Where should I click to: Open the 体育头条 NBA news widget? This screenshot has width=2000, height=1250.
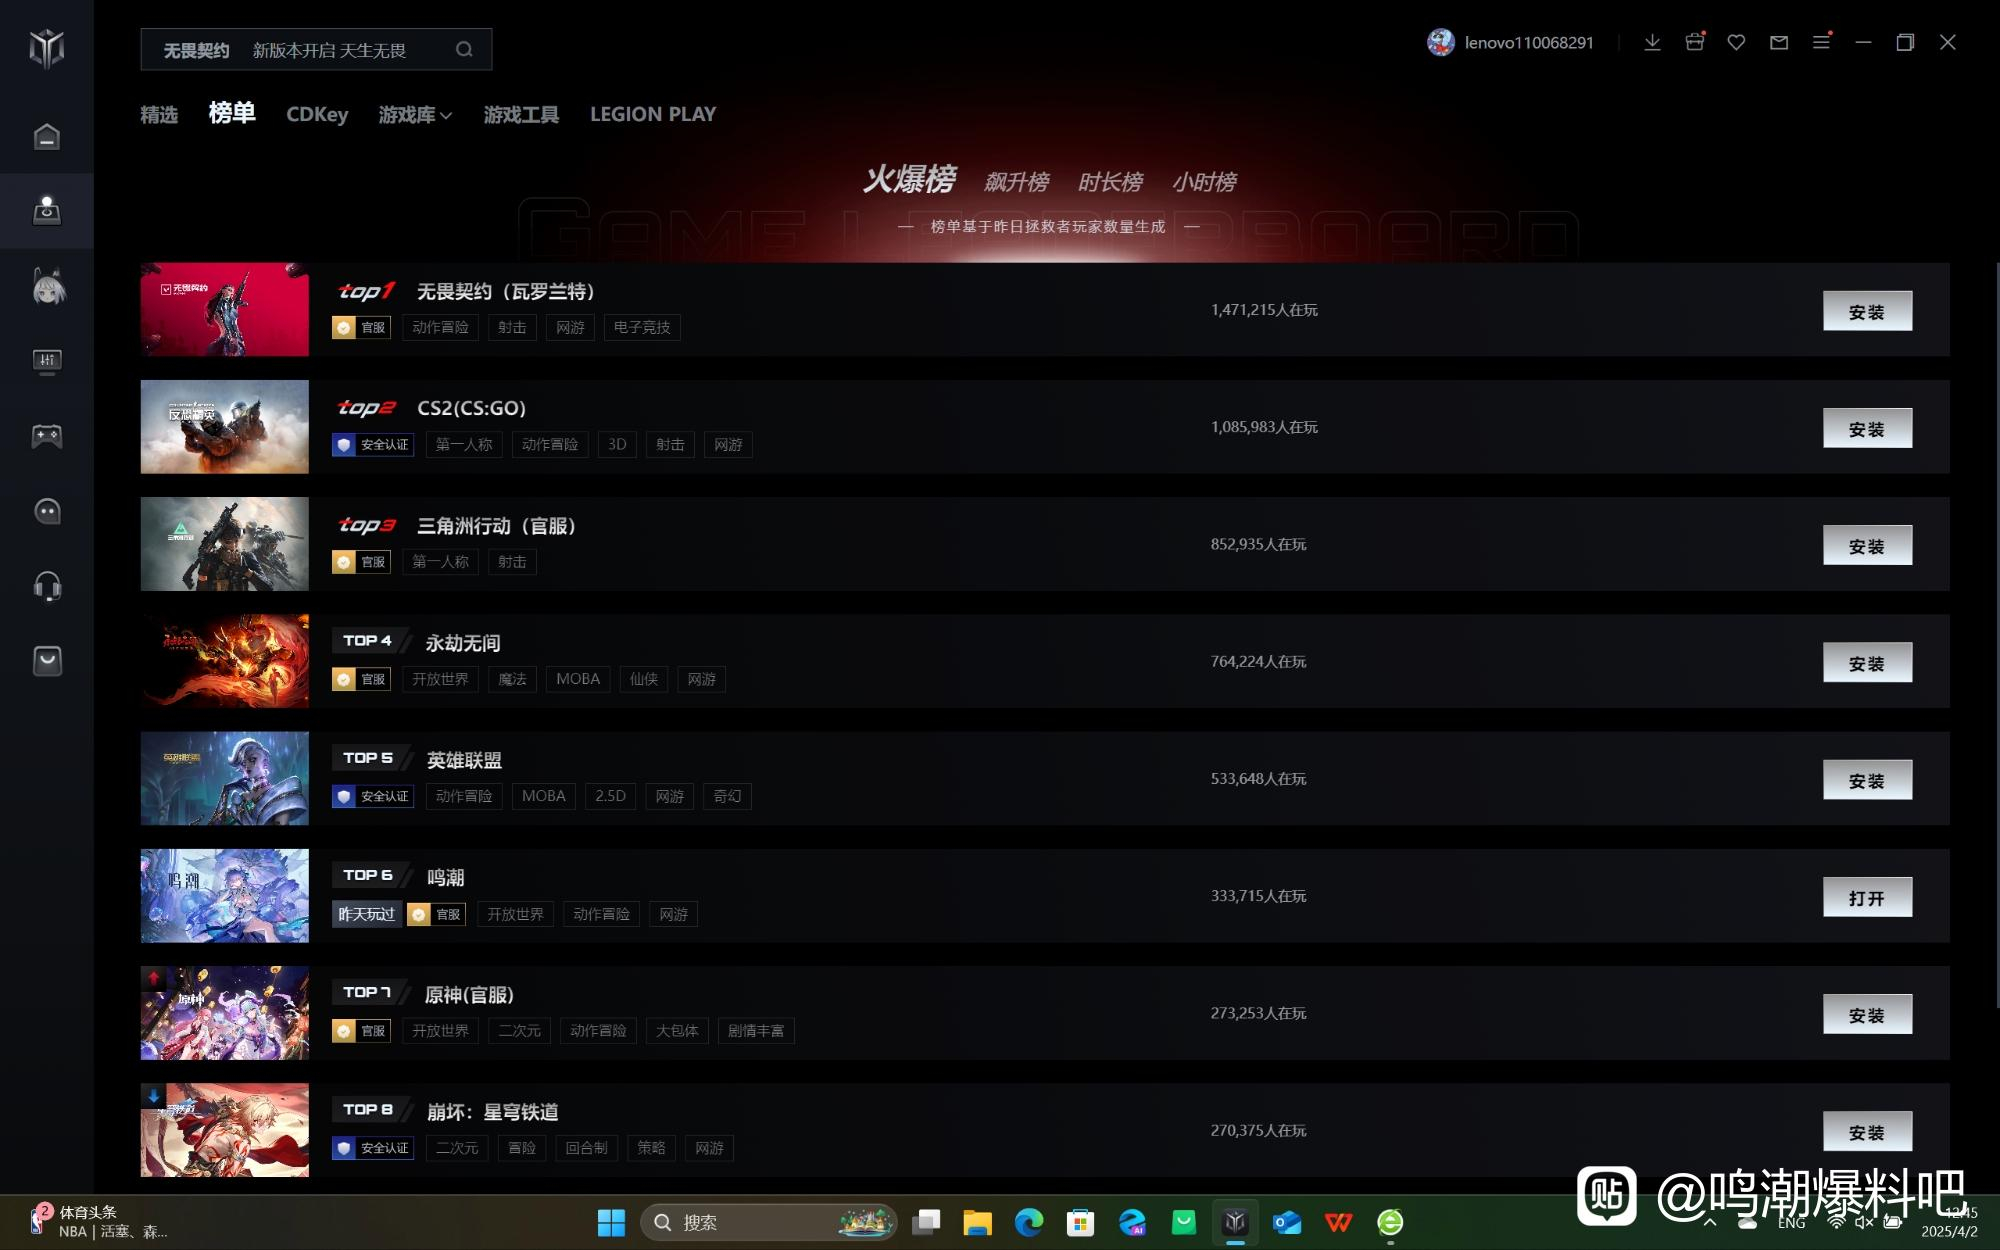100,1221
